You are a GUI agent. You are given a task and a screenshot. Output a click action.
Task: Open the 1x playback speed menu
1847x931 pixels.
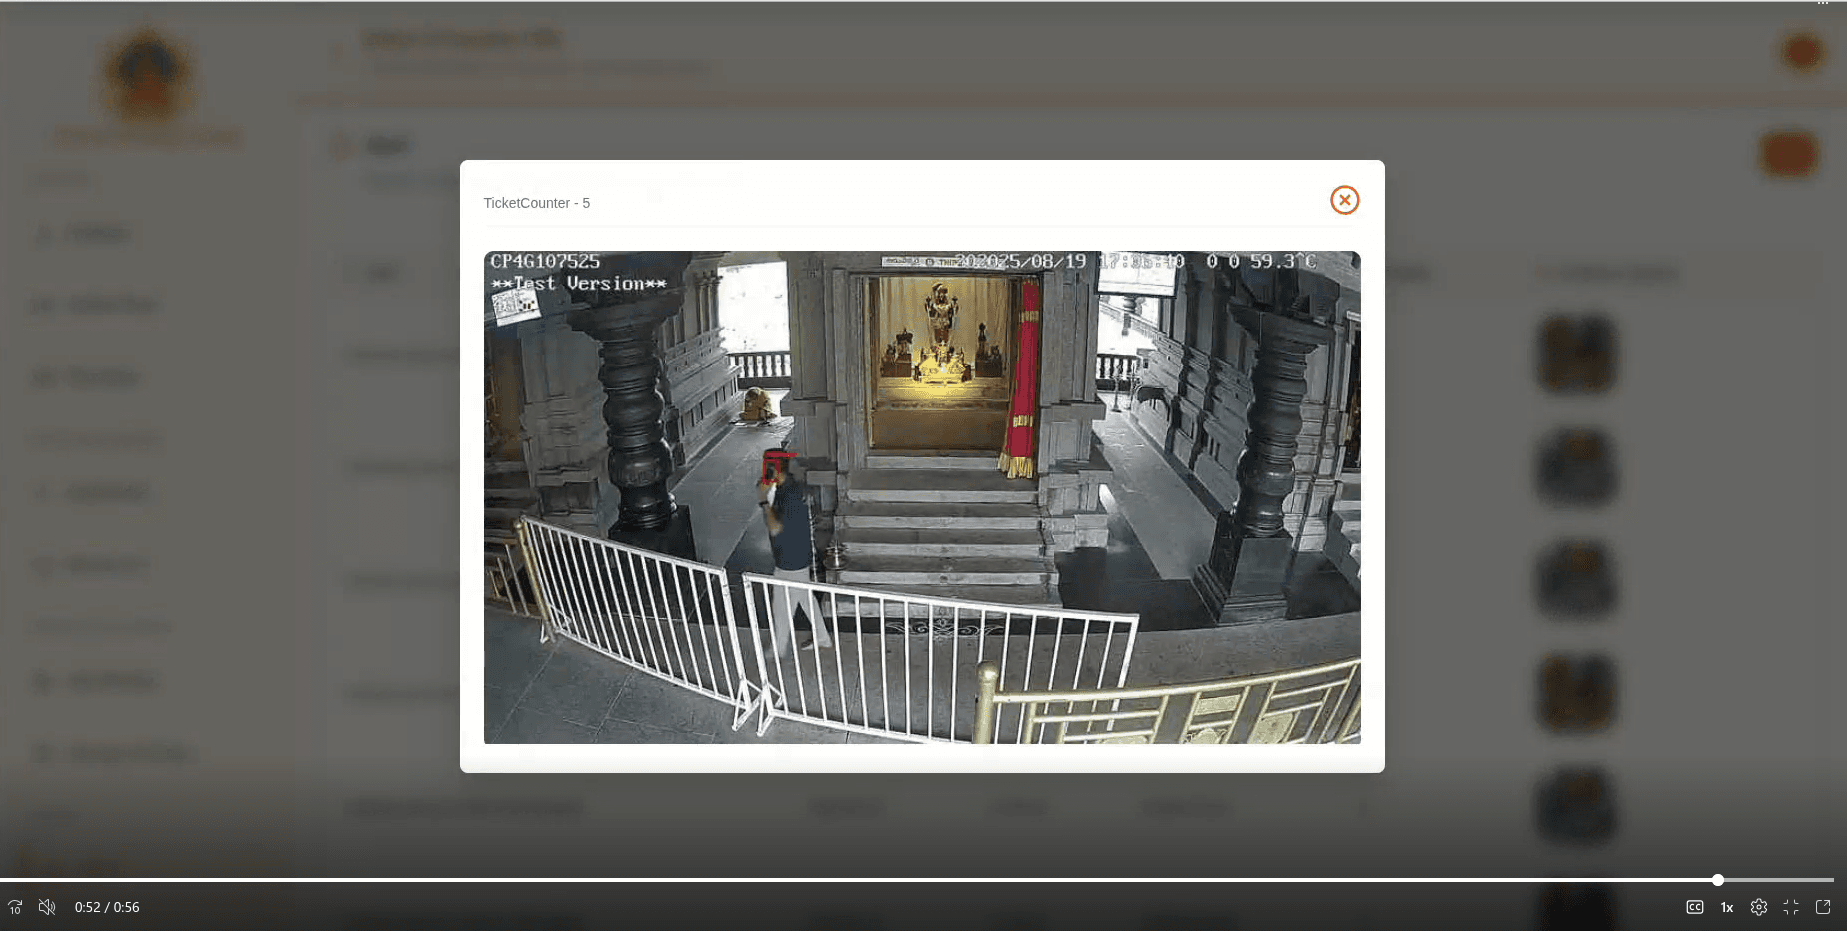(x=1727, y=907)
